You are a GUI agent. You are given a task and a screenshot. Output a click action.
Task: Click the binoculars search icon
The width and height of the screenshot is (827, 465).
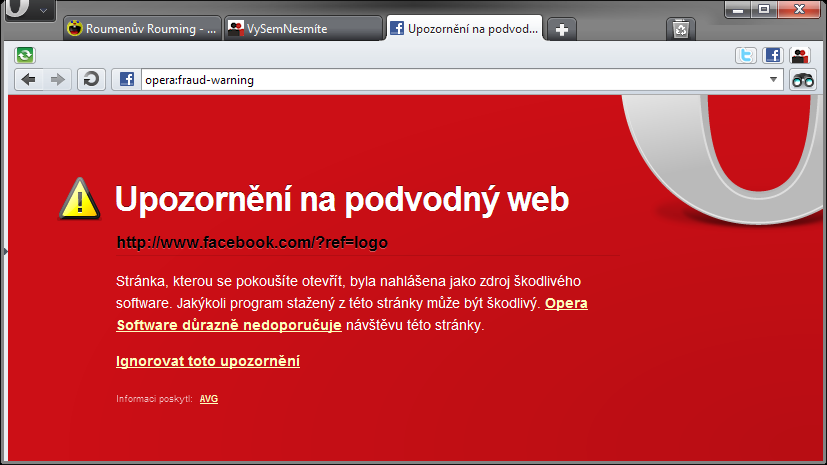click(x=803, y=80)
